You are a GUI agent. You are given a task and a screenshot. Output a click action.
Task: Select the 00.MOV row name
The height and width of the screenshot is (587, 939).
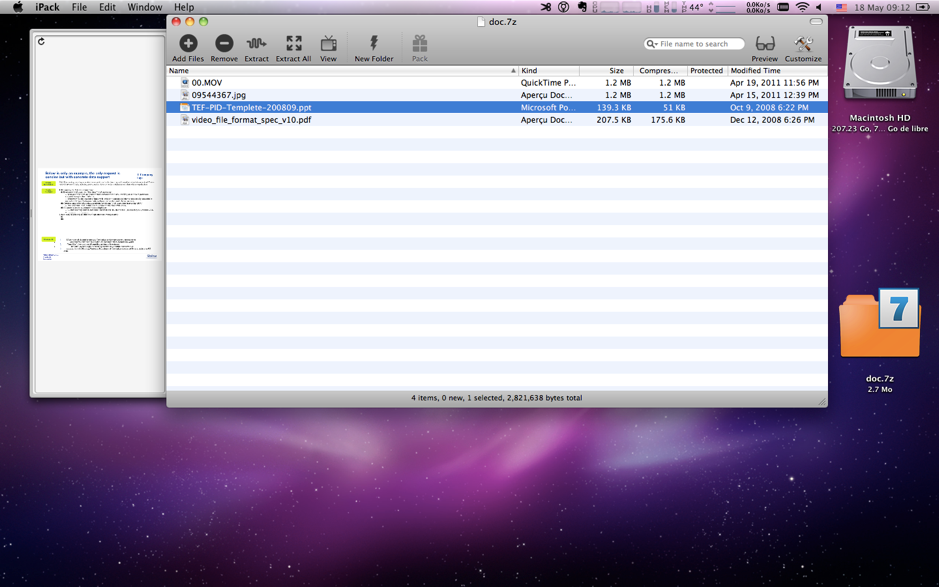click(x=207, y=83)
